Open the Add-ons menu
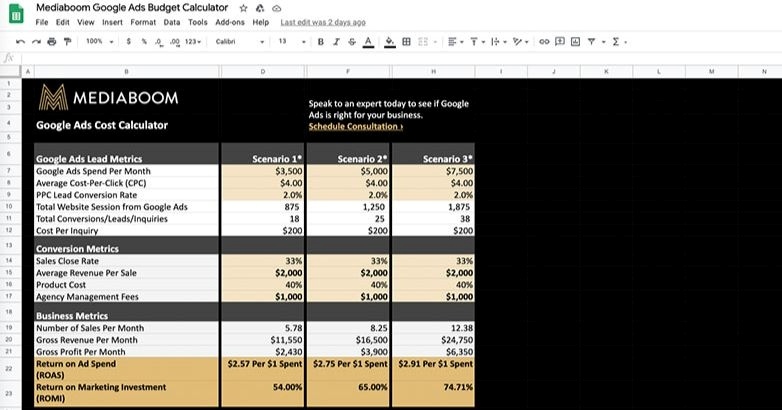The height and width of the screenshot is (410, 782). coord(230,22)
